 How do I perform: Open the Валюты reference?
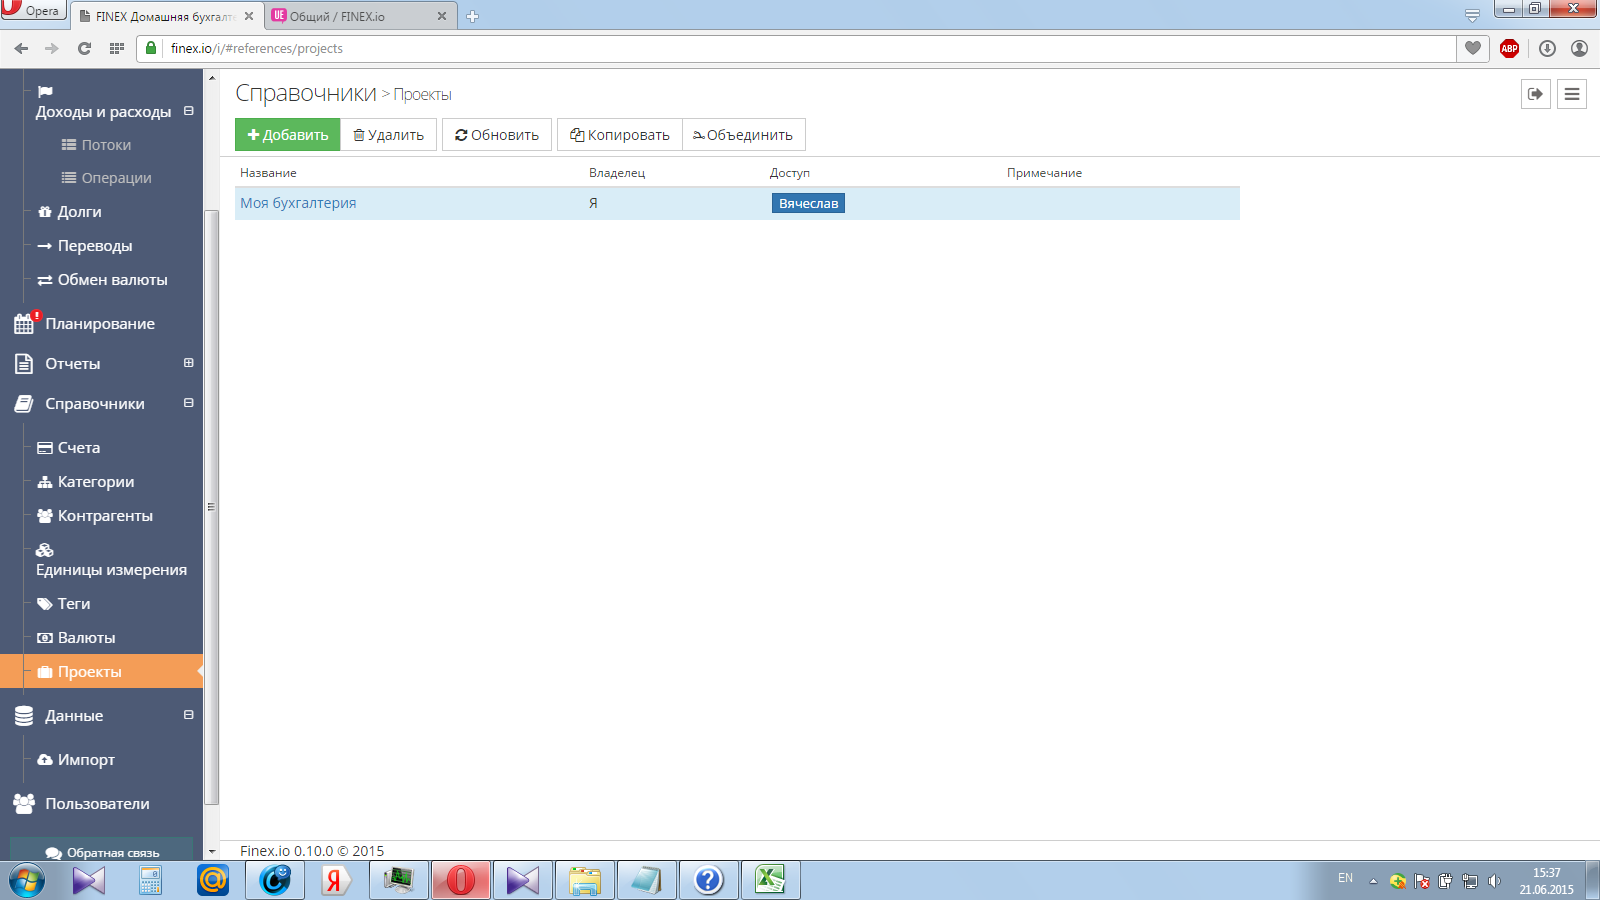point(76,638)
